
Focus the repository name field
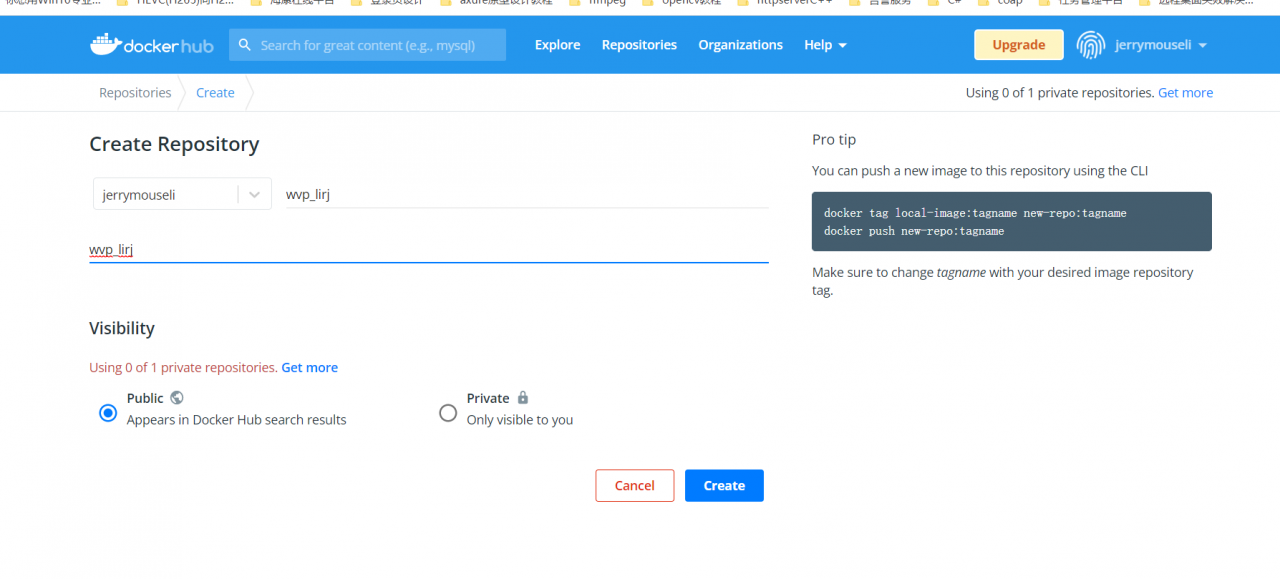(525, 194)
